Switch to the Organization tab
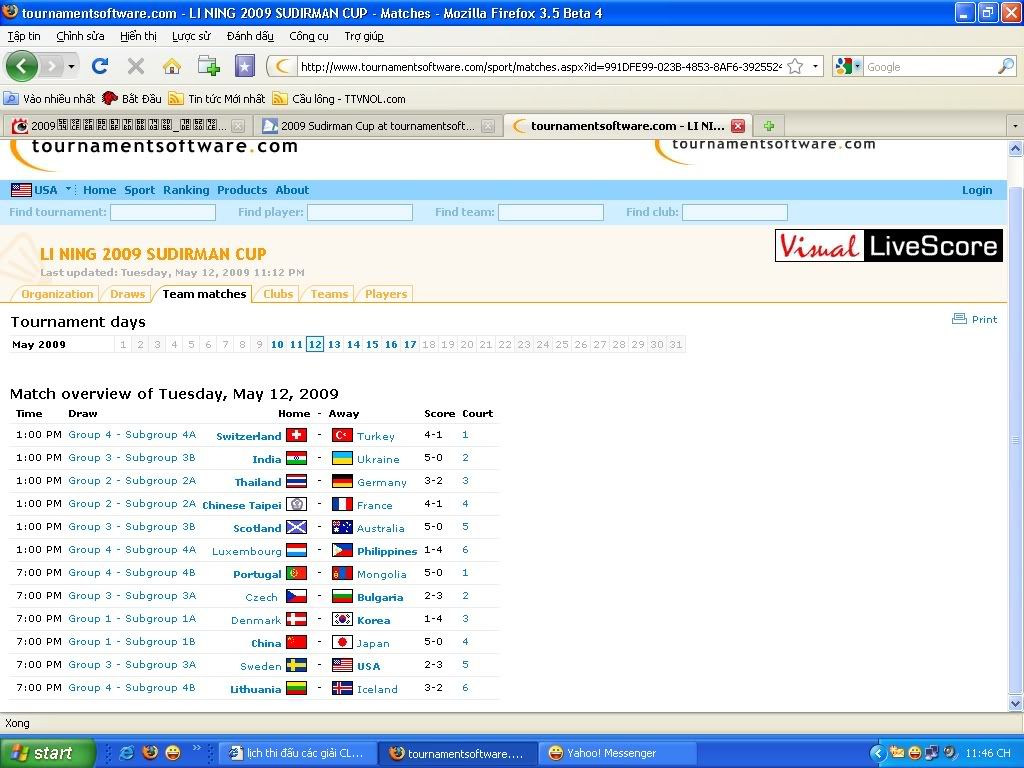 tap(57, 294)
